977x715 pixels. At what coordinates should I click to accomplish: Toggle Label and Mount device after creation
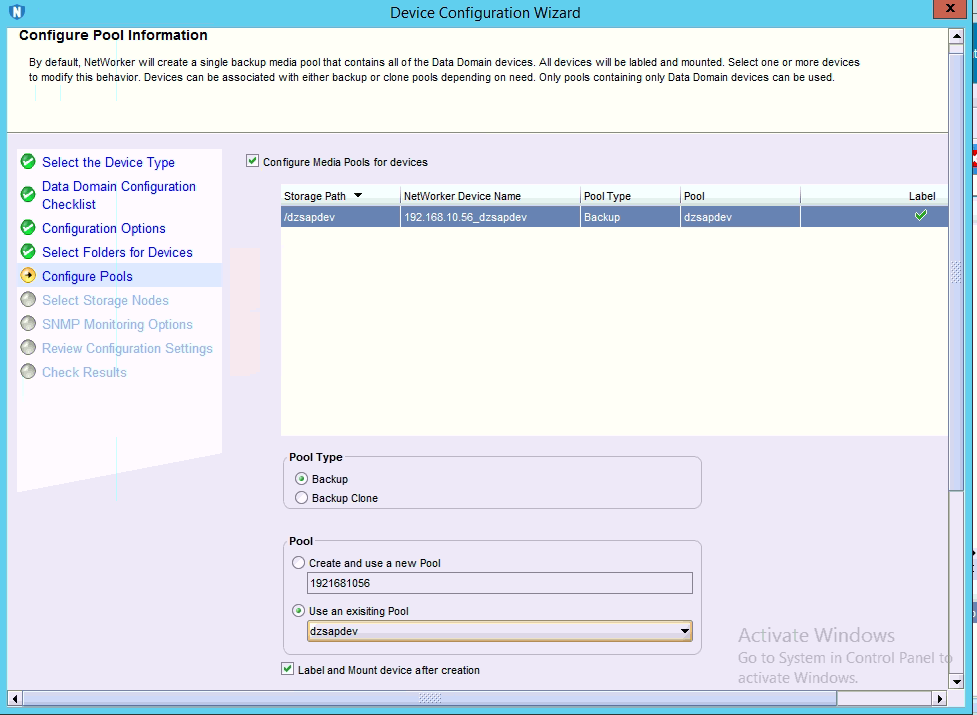click(288, 669)
